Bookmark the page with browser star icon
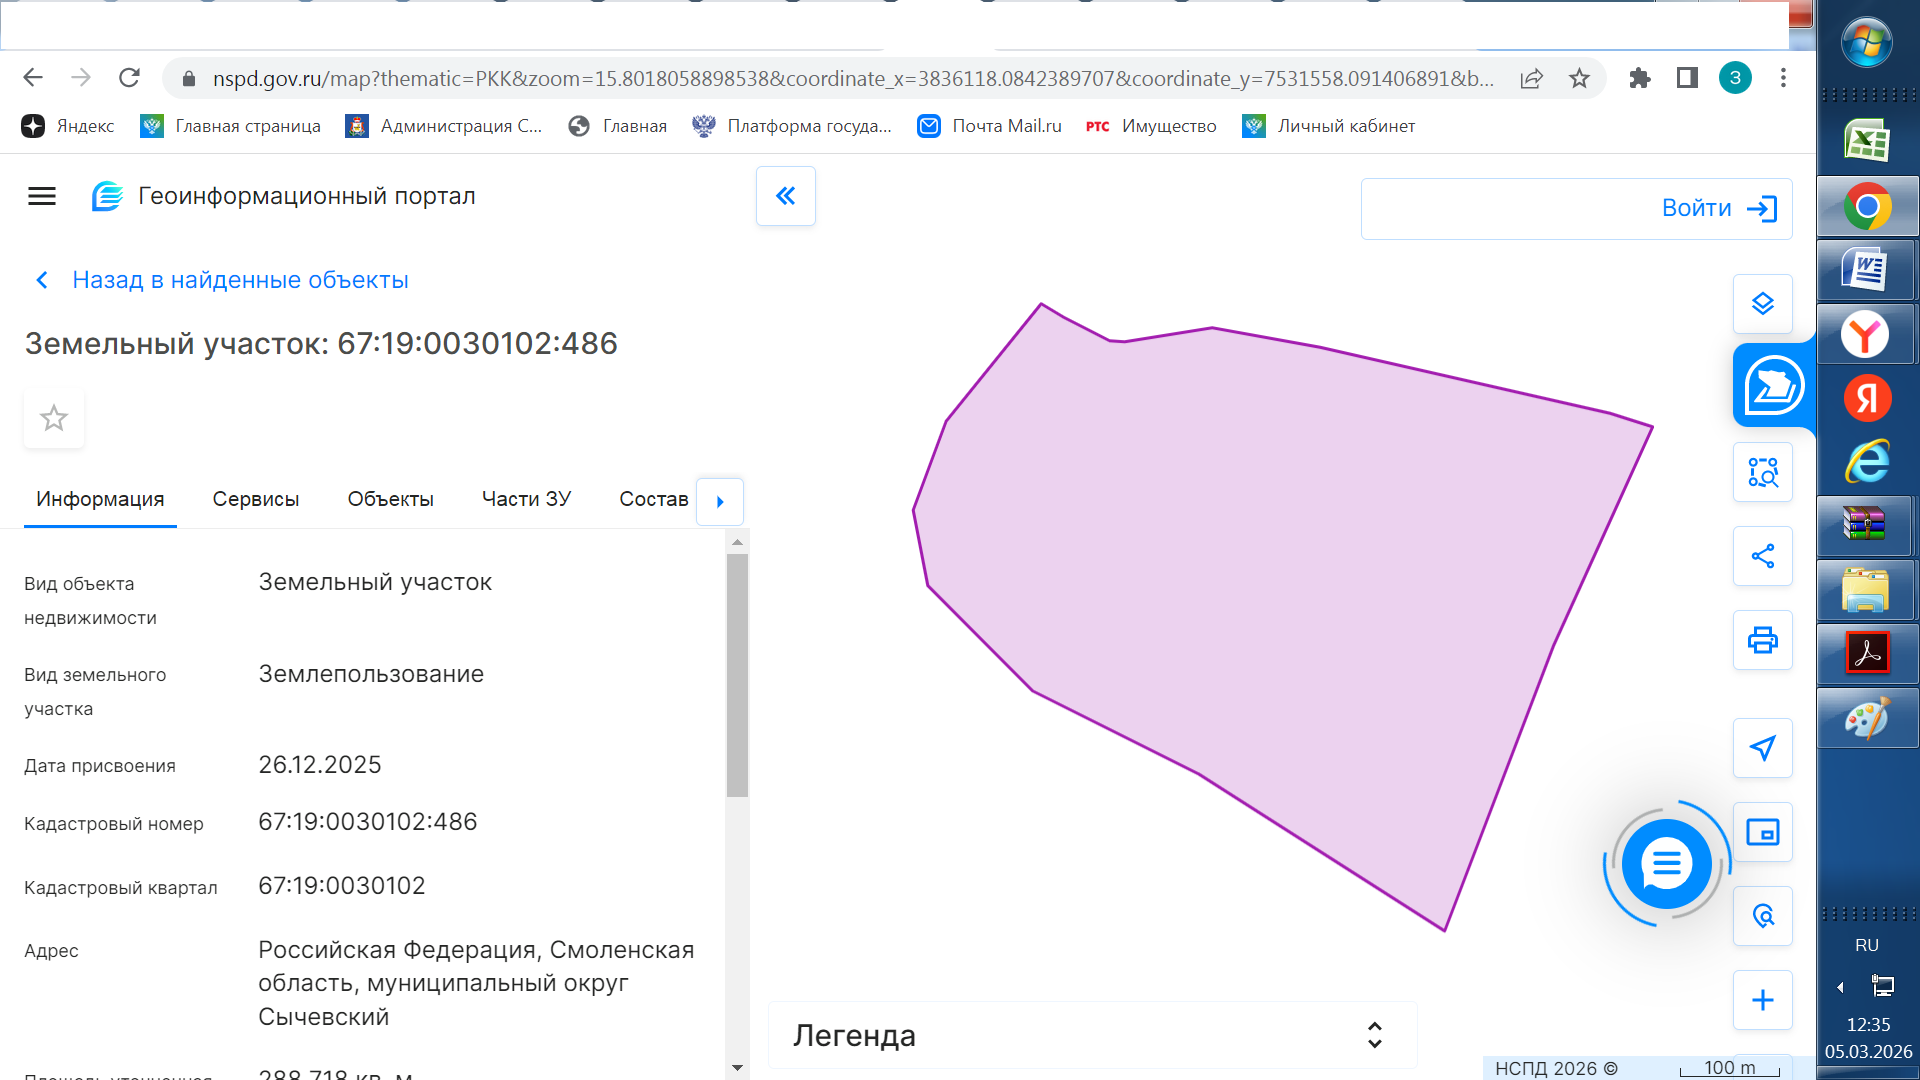The width and height of the screenshot is (1920, 1080). click(1579, 78)
